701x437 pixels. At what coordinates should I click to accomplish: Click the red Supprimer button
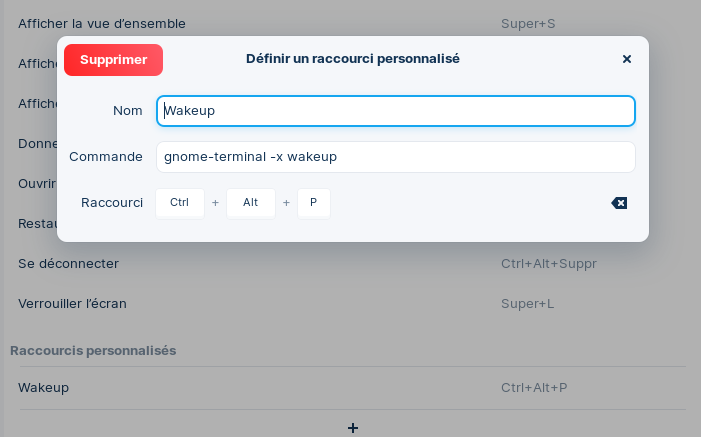pos(113,60)
